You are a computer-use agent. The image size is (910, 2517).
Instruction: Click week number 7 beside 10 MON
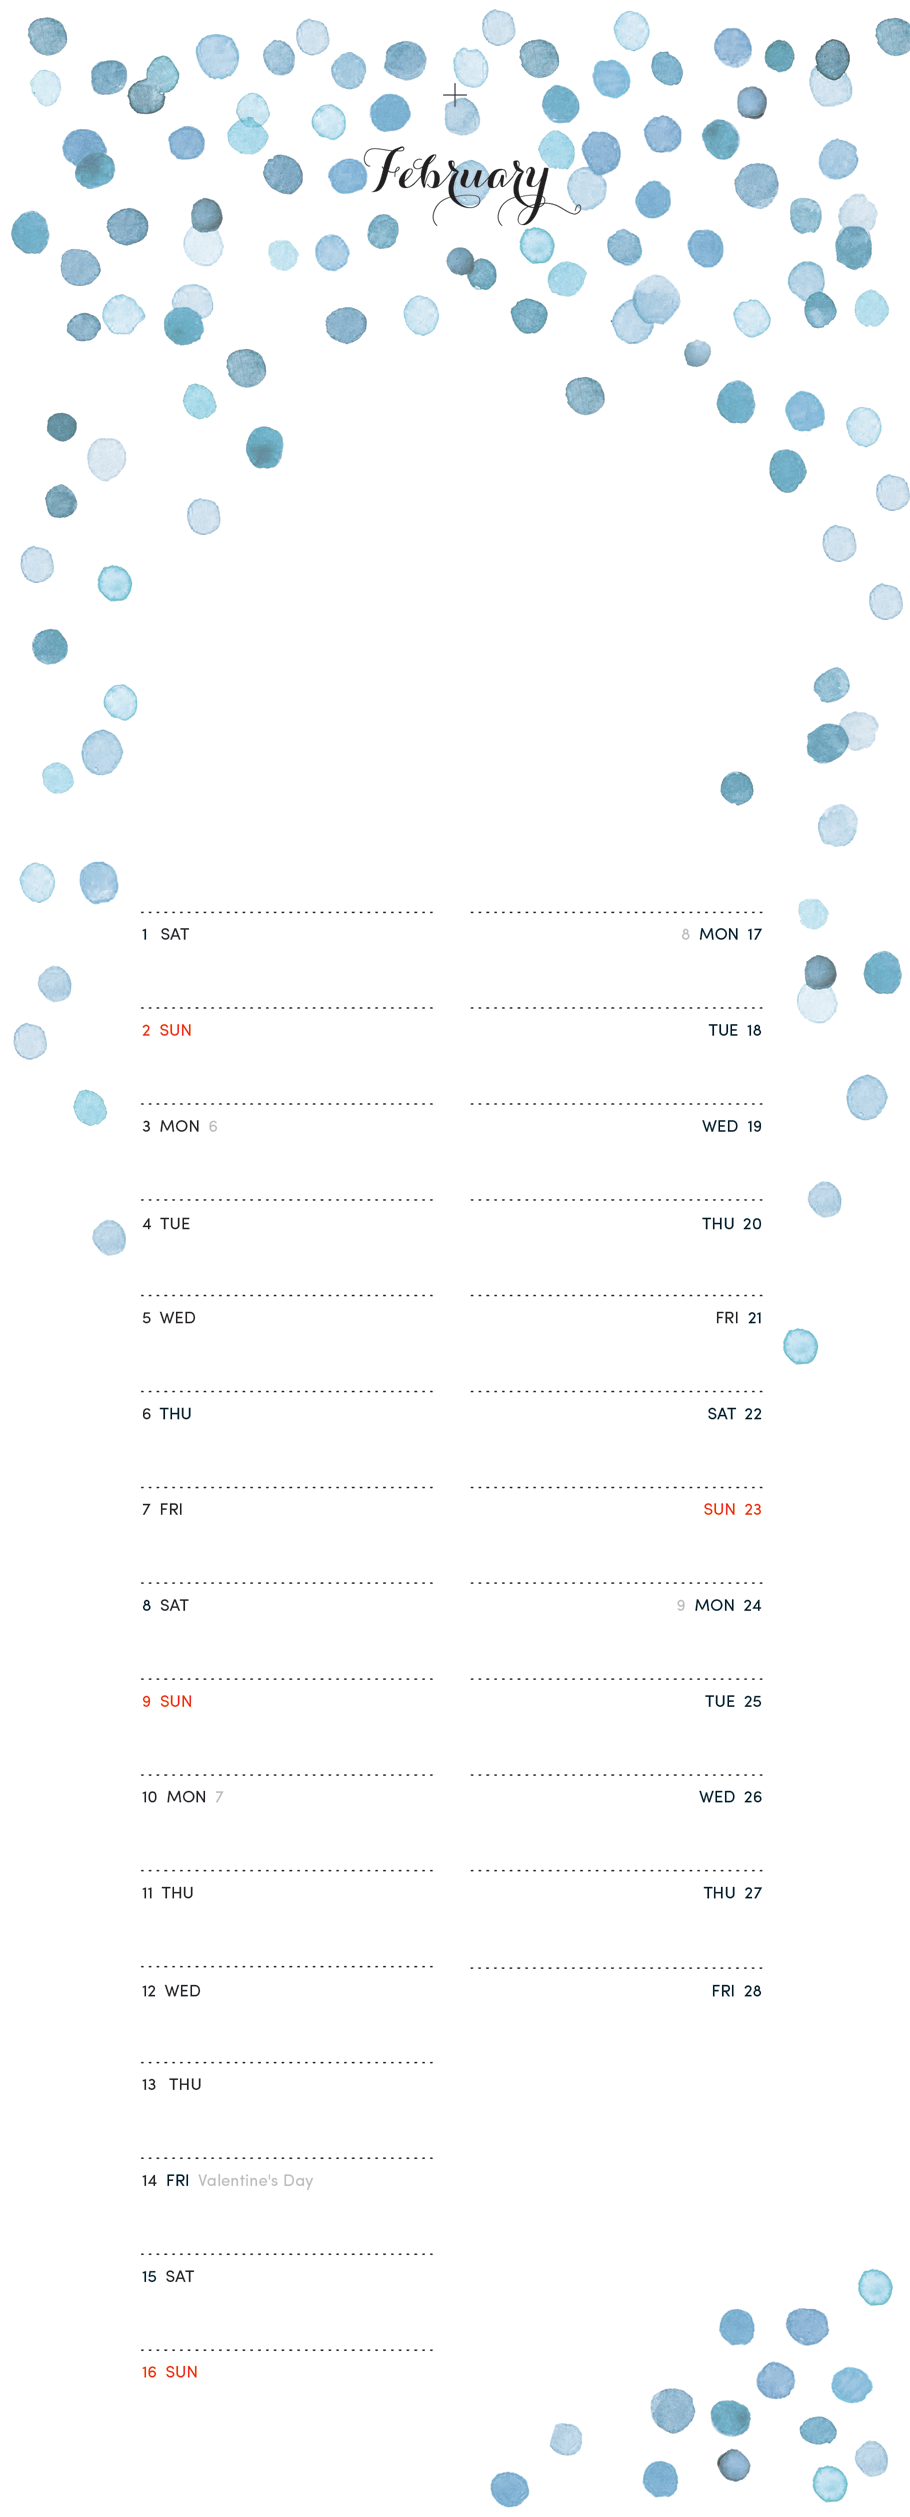point(219,1797)
